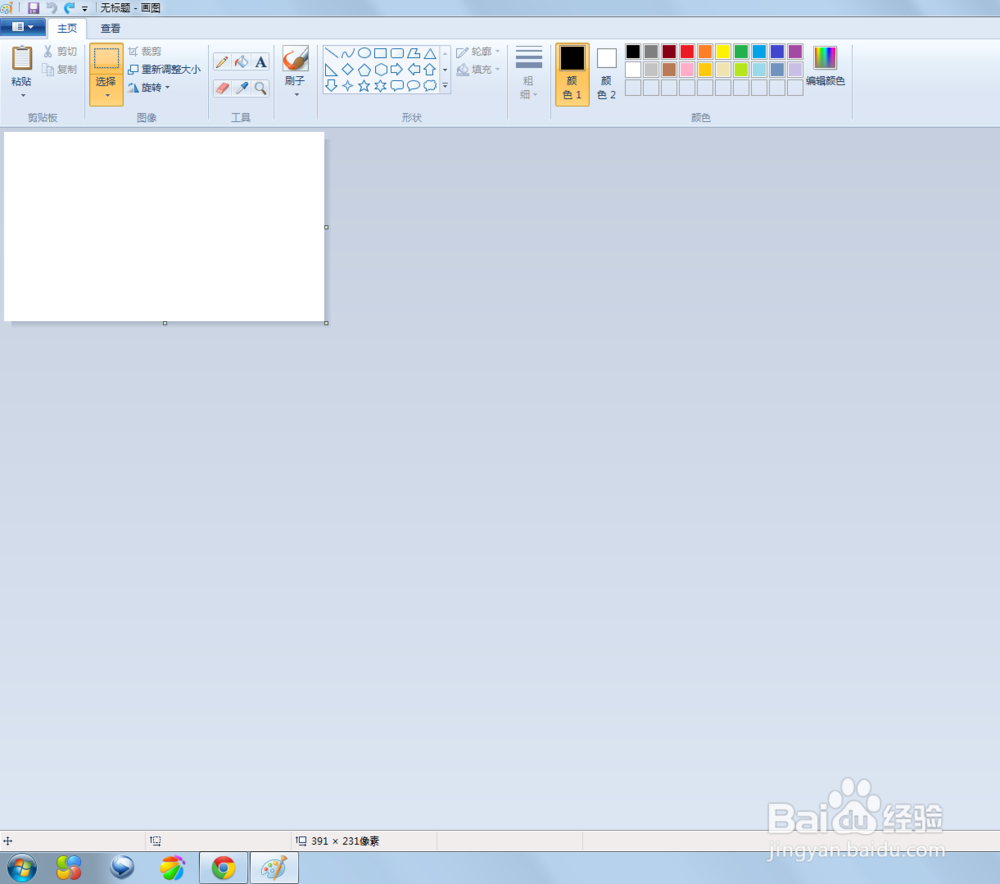Open Chrome from the taskbar
The height and width of the screenshot is (884, 1000).
[x=223, y=868]
